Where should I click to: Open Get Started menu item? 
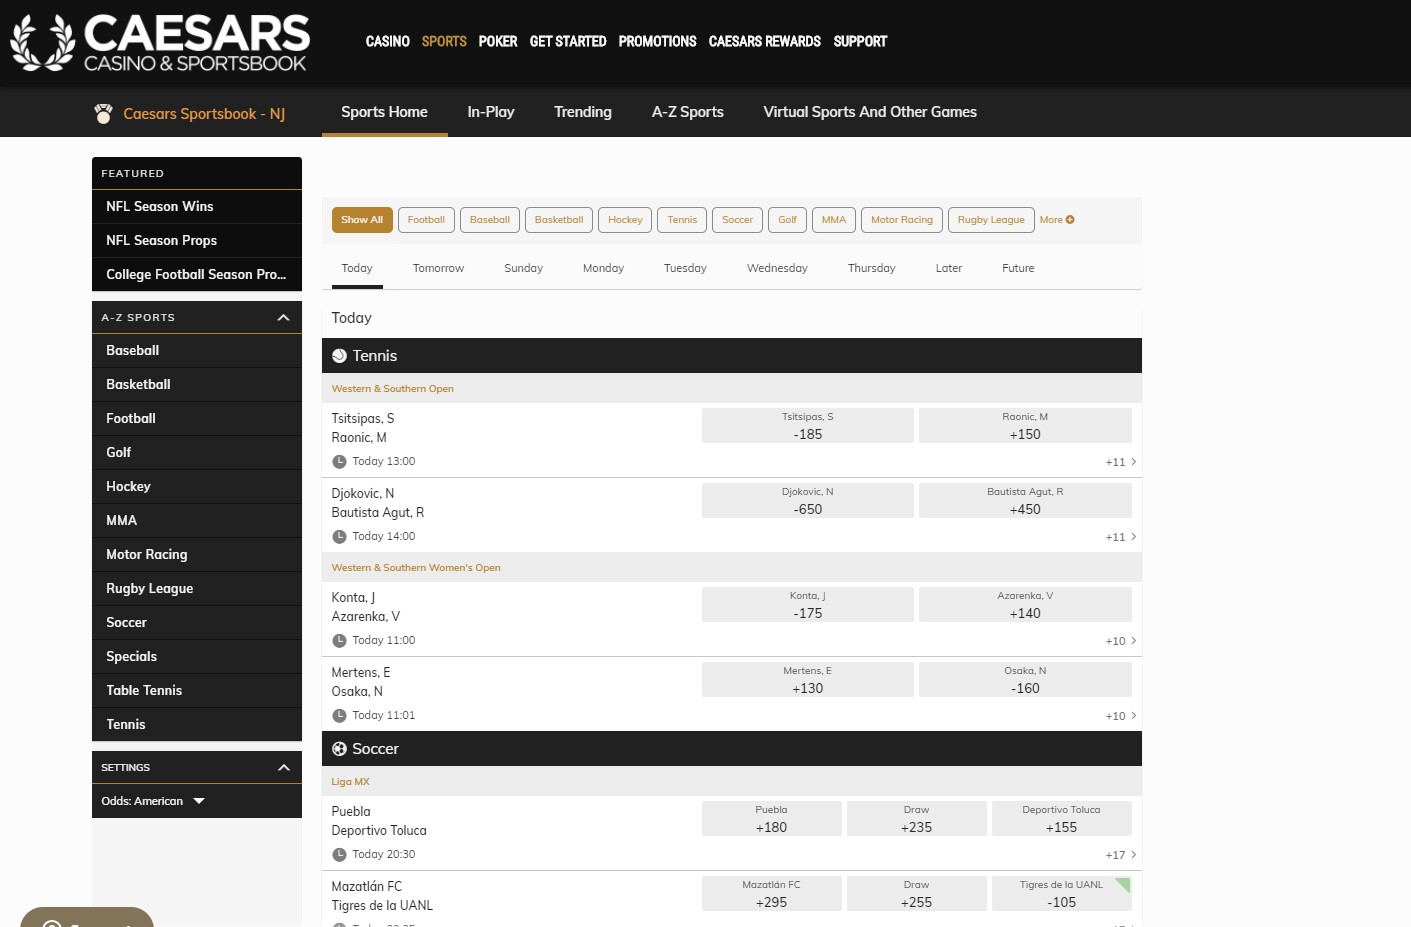[567, 41]
